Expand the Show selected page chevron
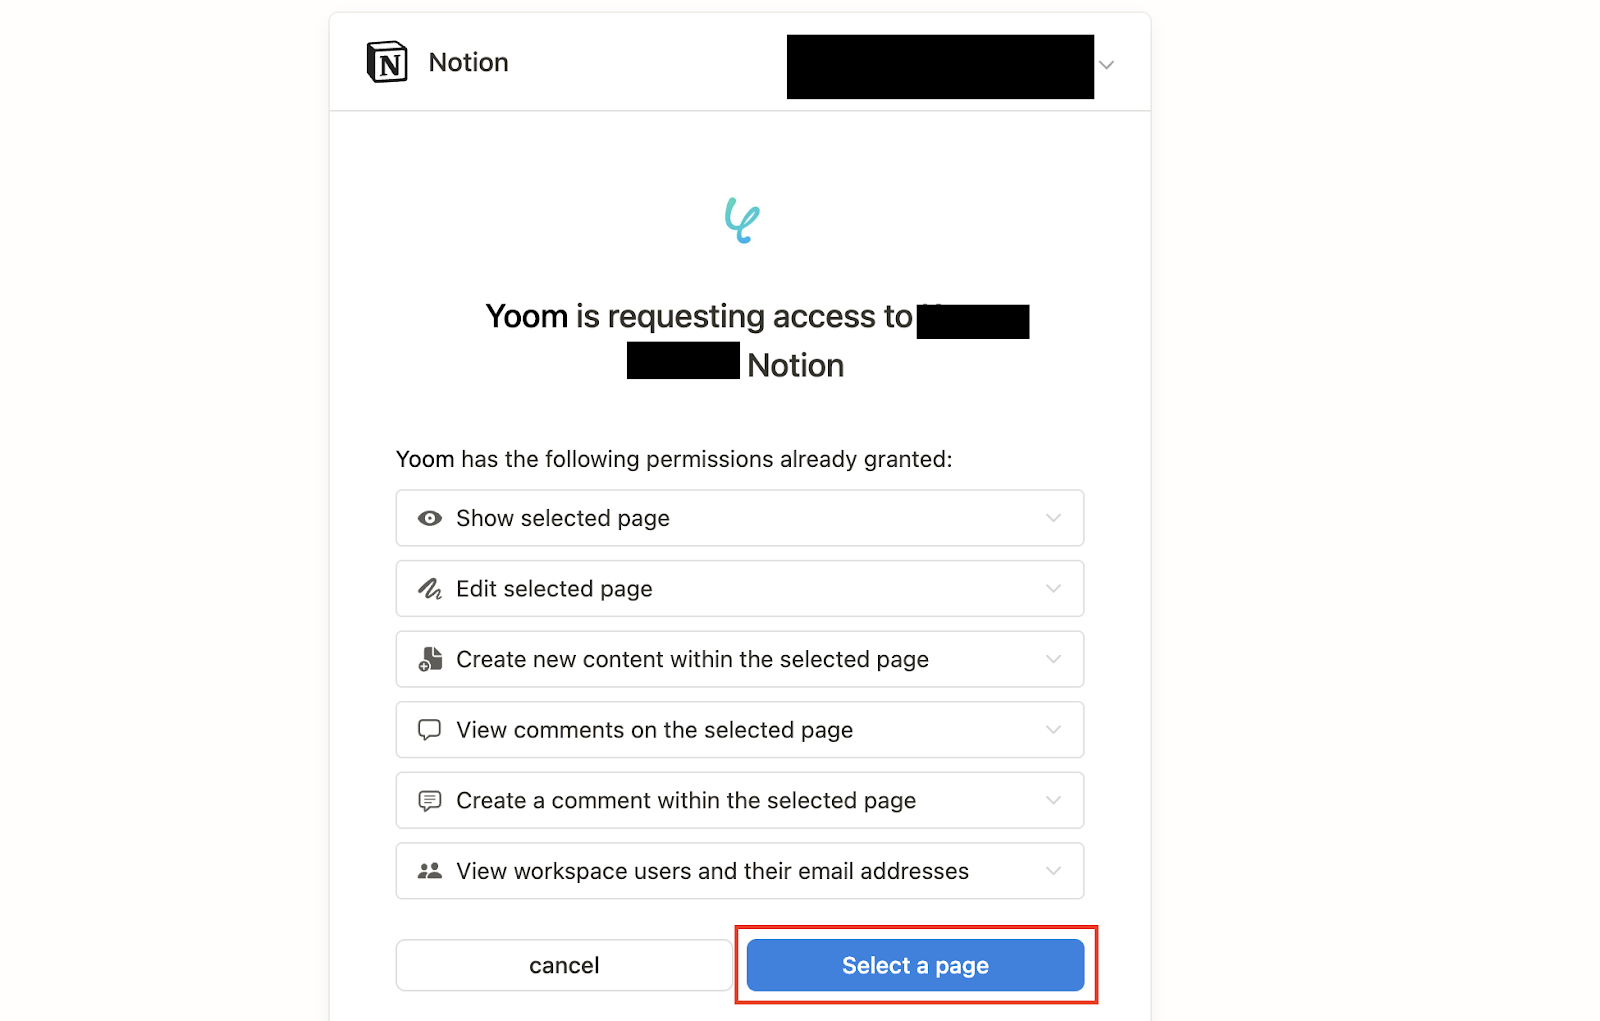Image resolution: width=1600 pixels, height=1021 pixels. coord(1053,518)
